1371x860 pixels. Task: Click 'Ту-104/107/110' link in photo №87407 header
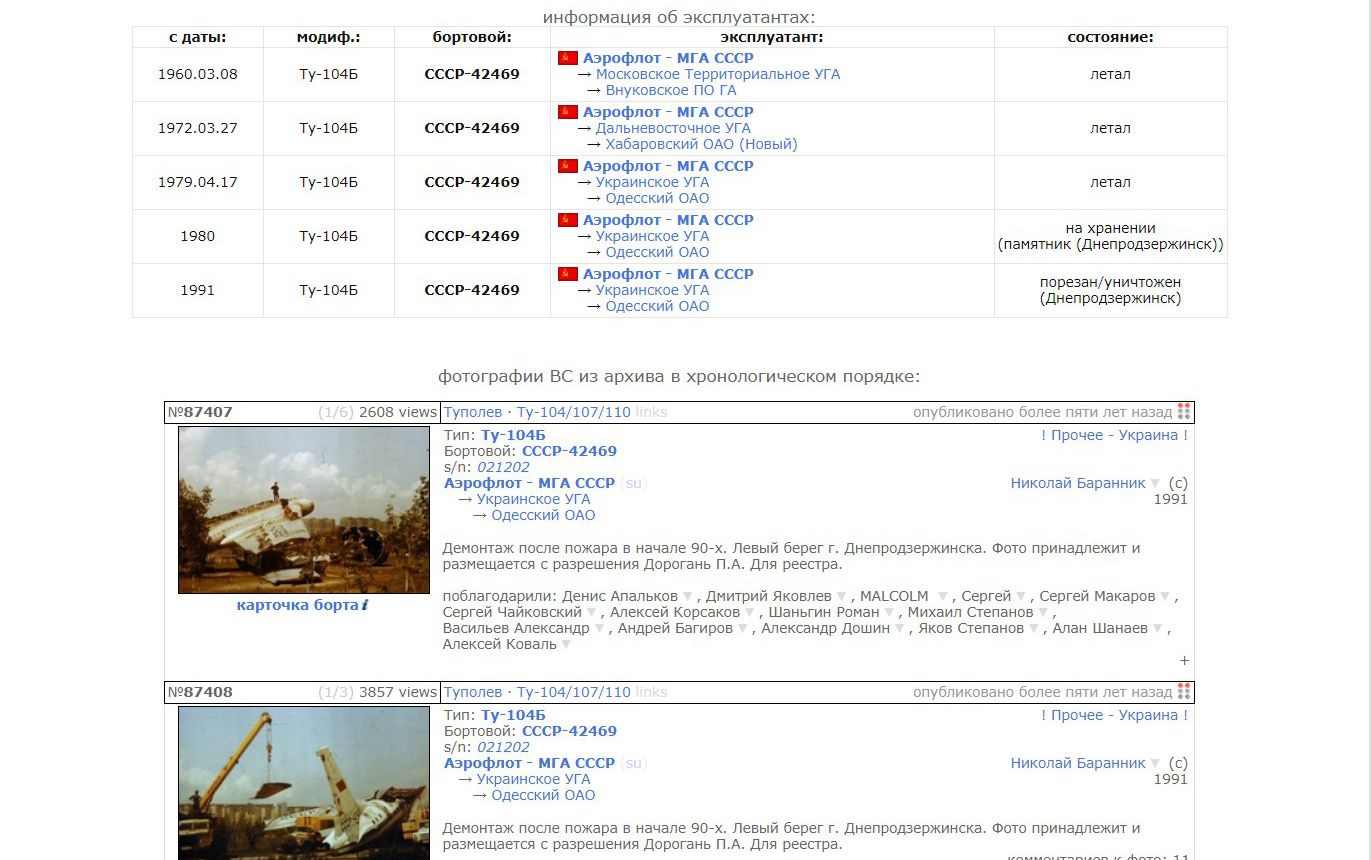click(573, 412)
